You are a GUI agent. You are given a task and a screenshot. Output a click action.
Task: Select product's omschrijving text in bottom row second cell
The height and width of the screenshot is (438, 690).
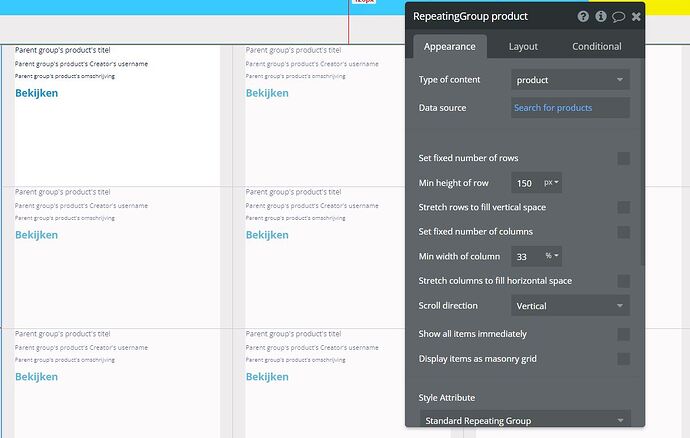pos(295,360)
